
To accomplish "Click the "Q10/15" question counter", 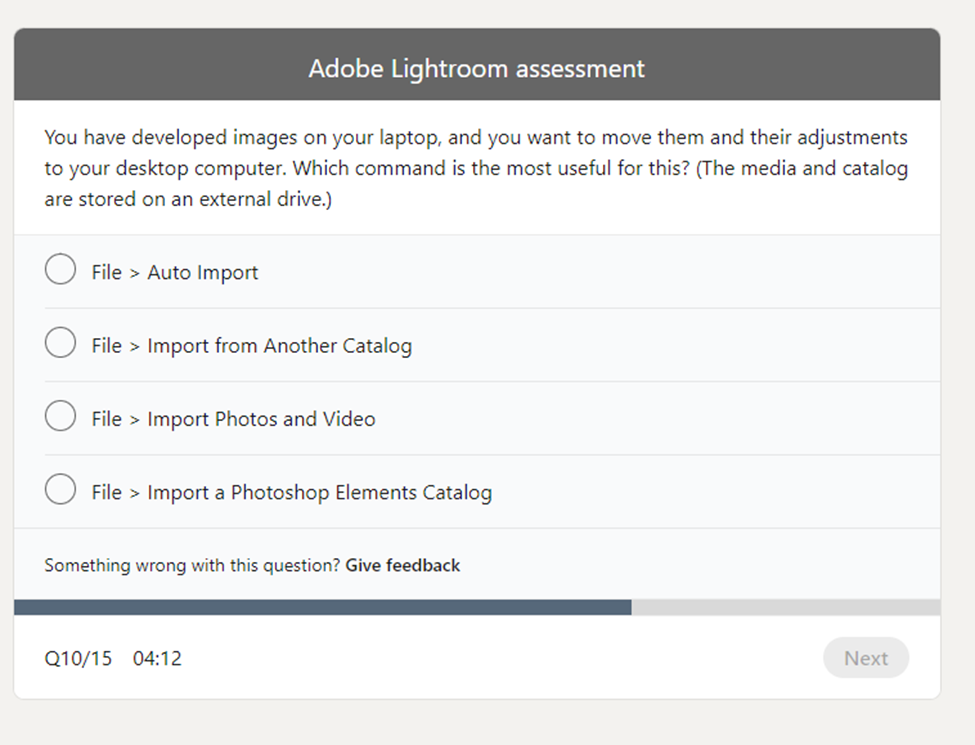I will [78, 658].
